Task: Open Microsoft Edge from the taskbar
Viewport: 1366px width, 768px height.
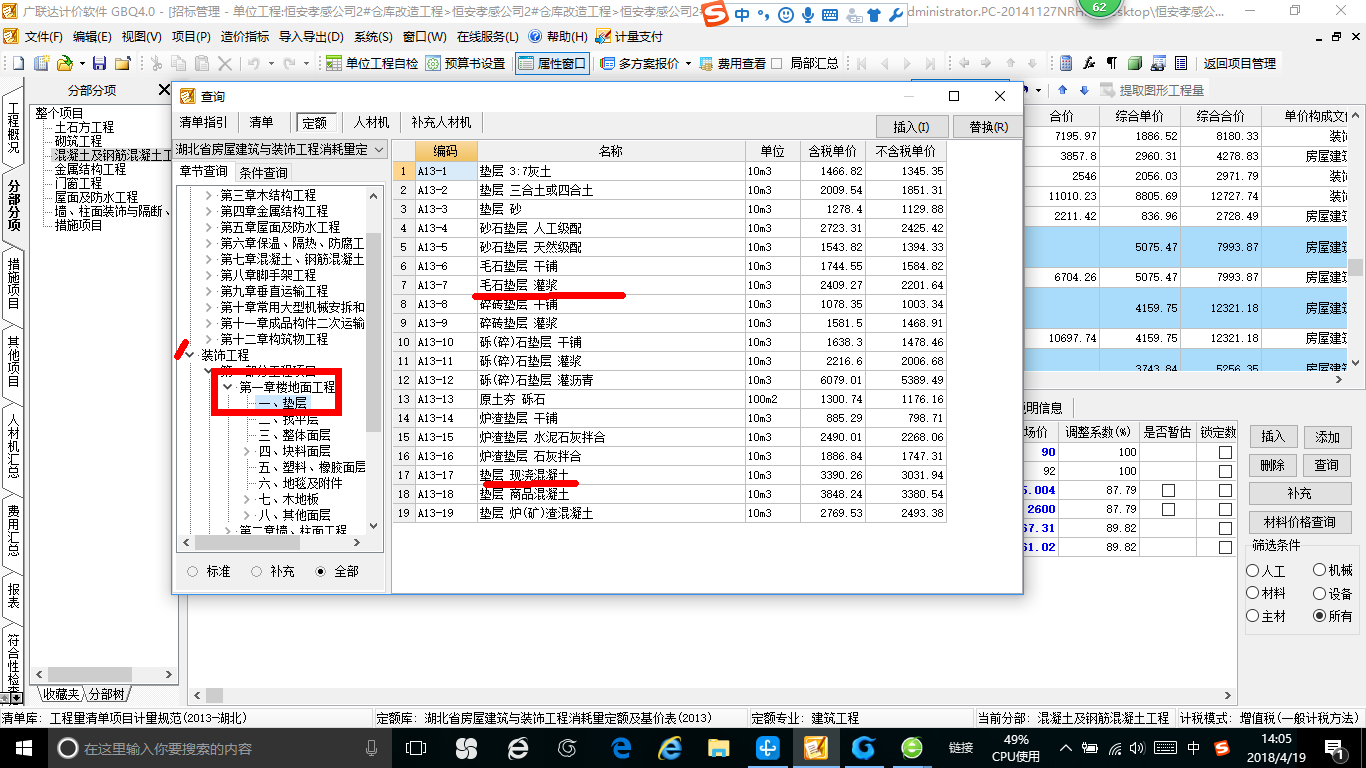Action: (621, 747)
